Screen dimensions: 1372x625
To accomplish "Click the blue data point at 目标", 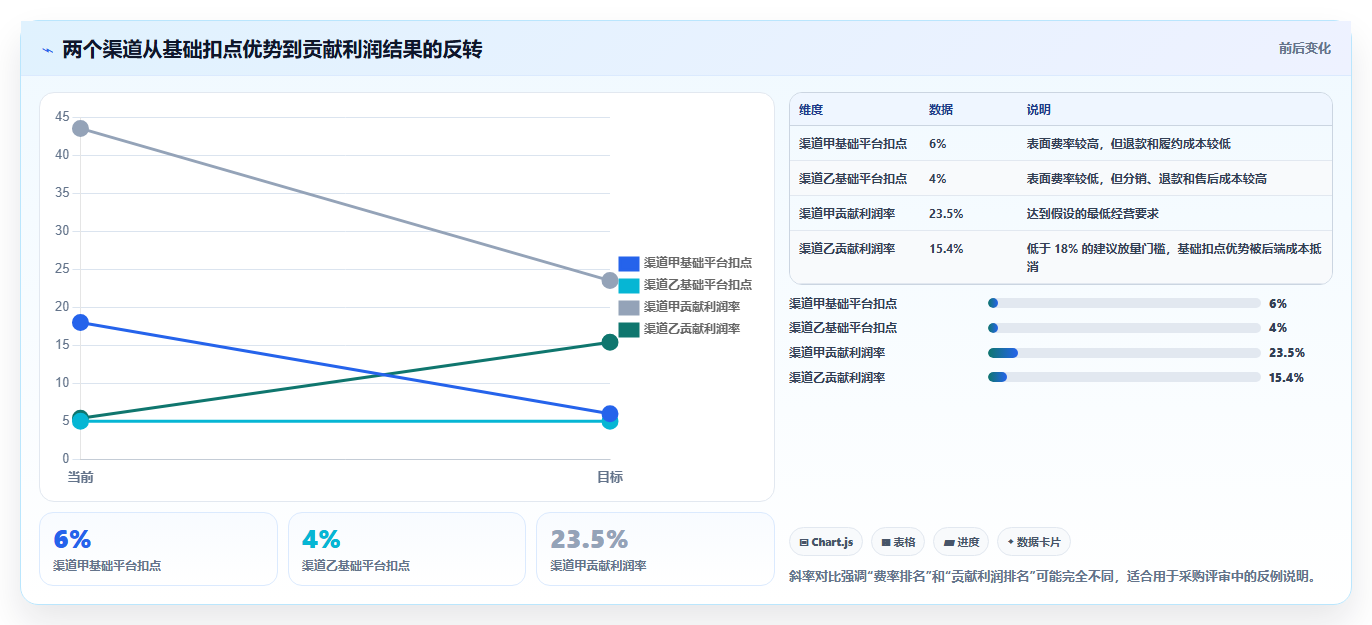I will (610, 413).
